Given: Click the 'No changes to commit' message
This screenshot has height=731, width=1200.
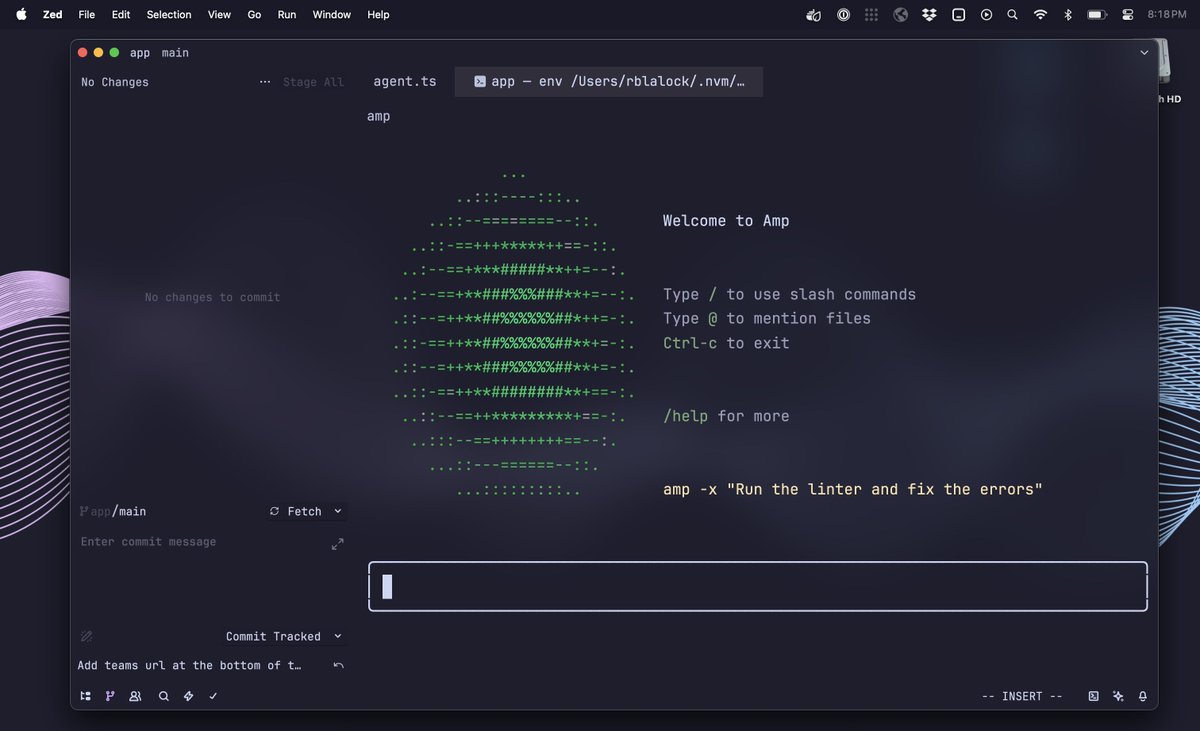Looking at the screenshot, I should 212,297.
